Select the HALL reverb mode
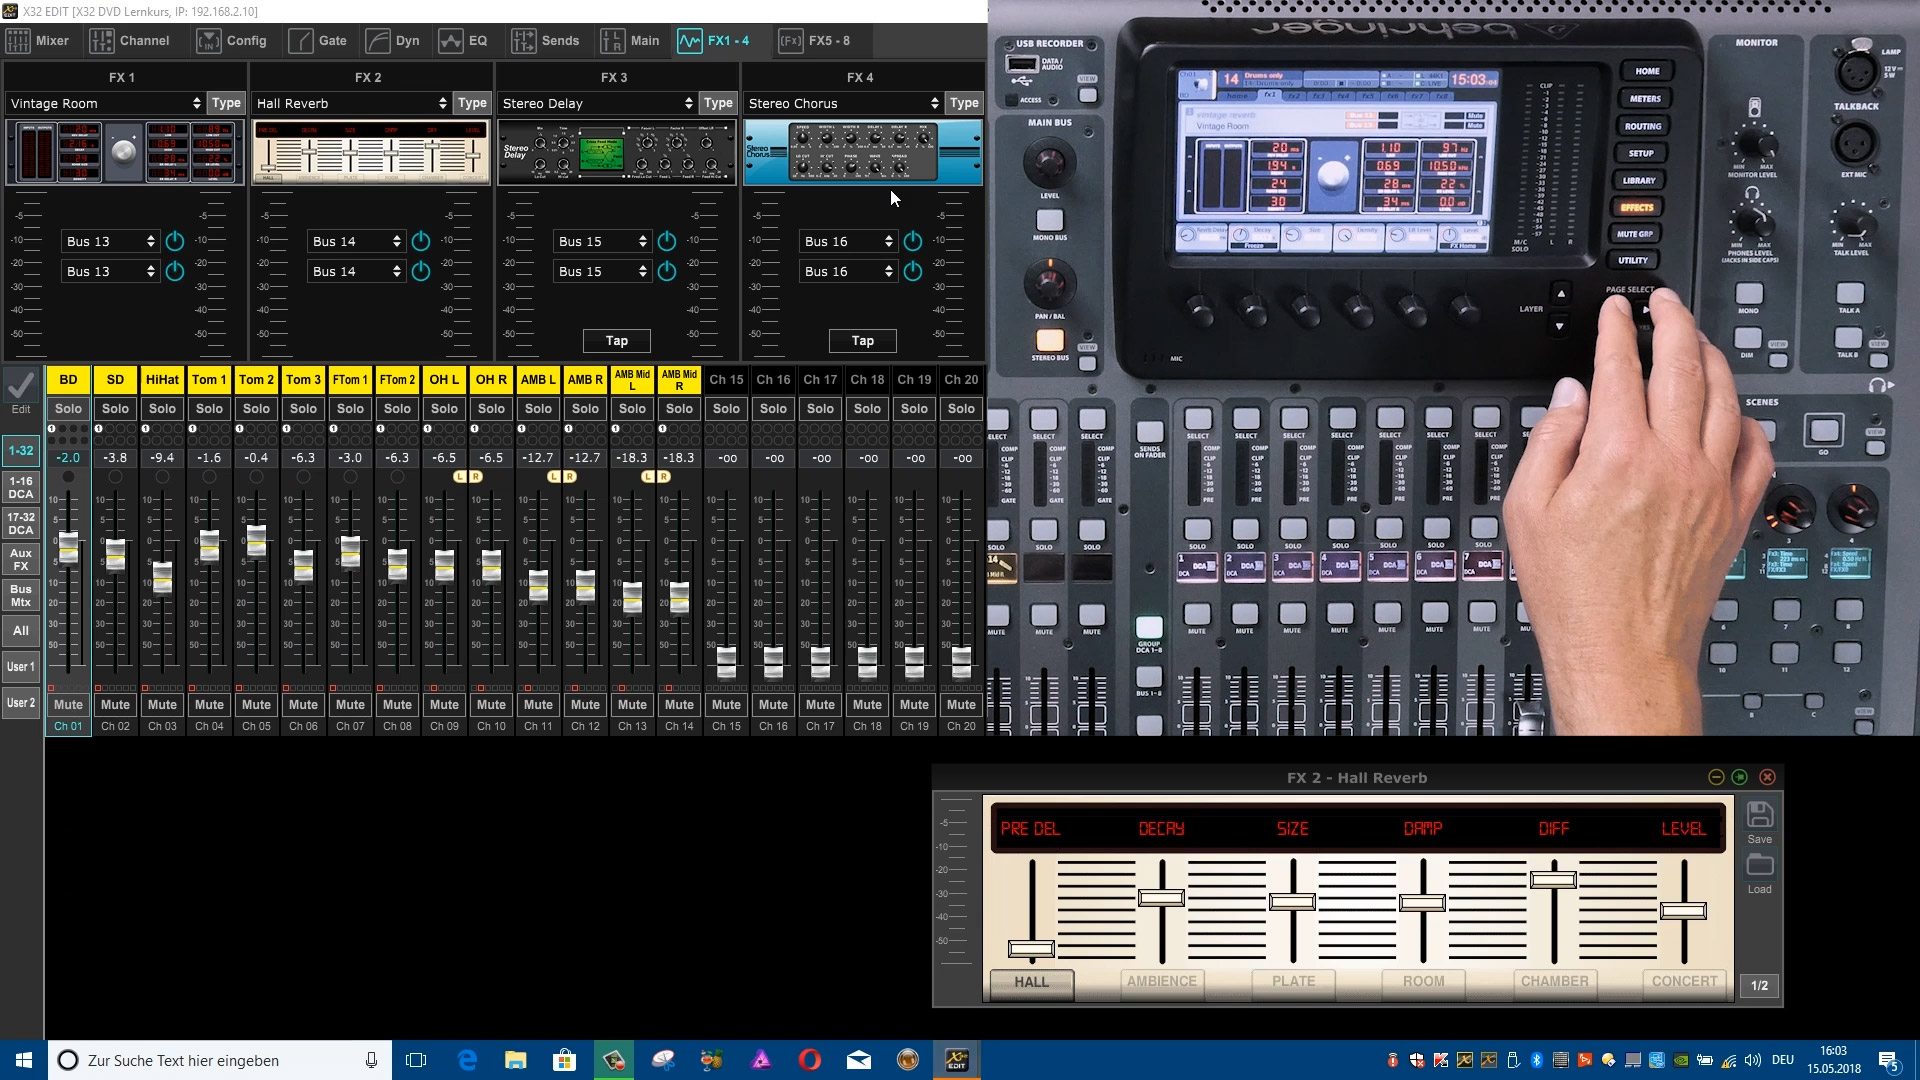The image size is (1920, 1080). click(1032, 983)
